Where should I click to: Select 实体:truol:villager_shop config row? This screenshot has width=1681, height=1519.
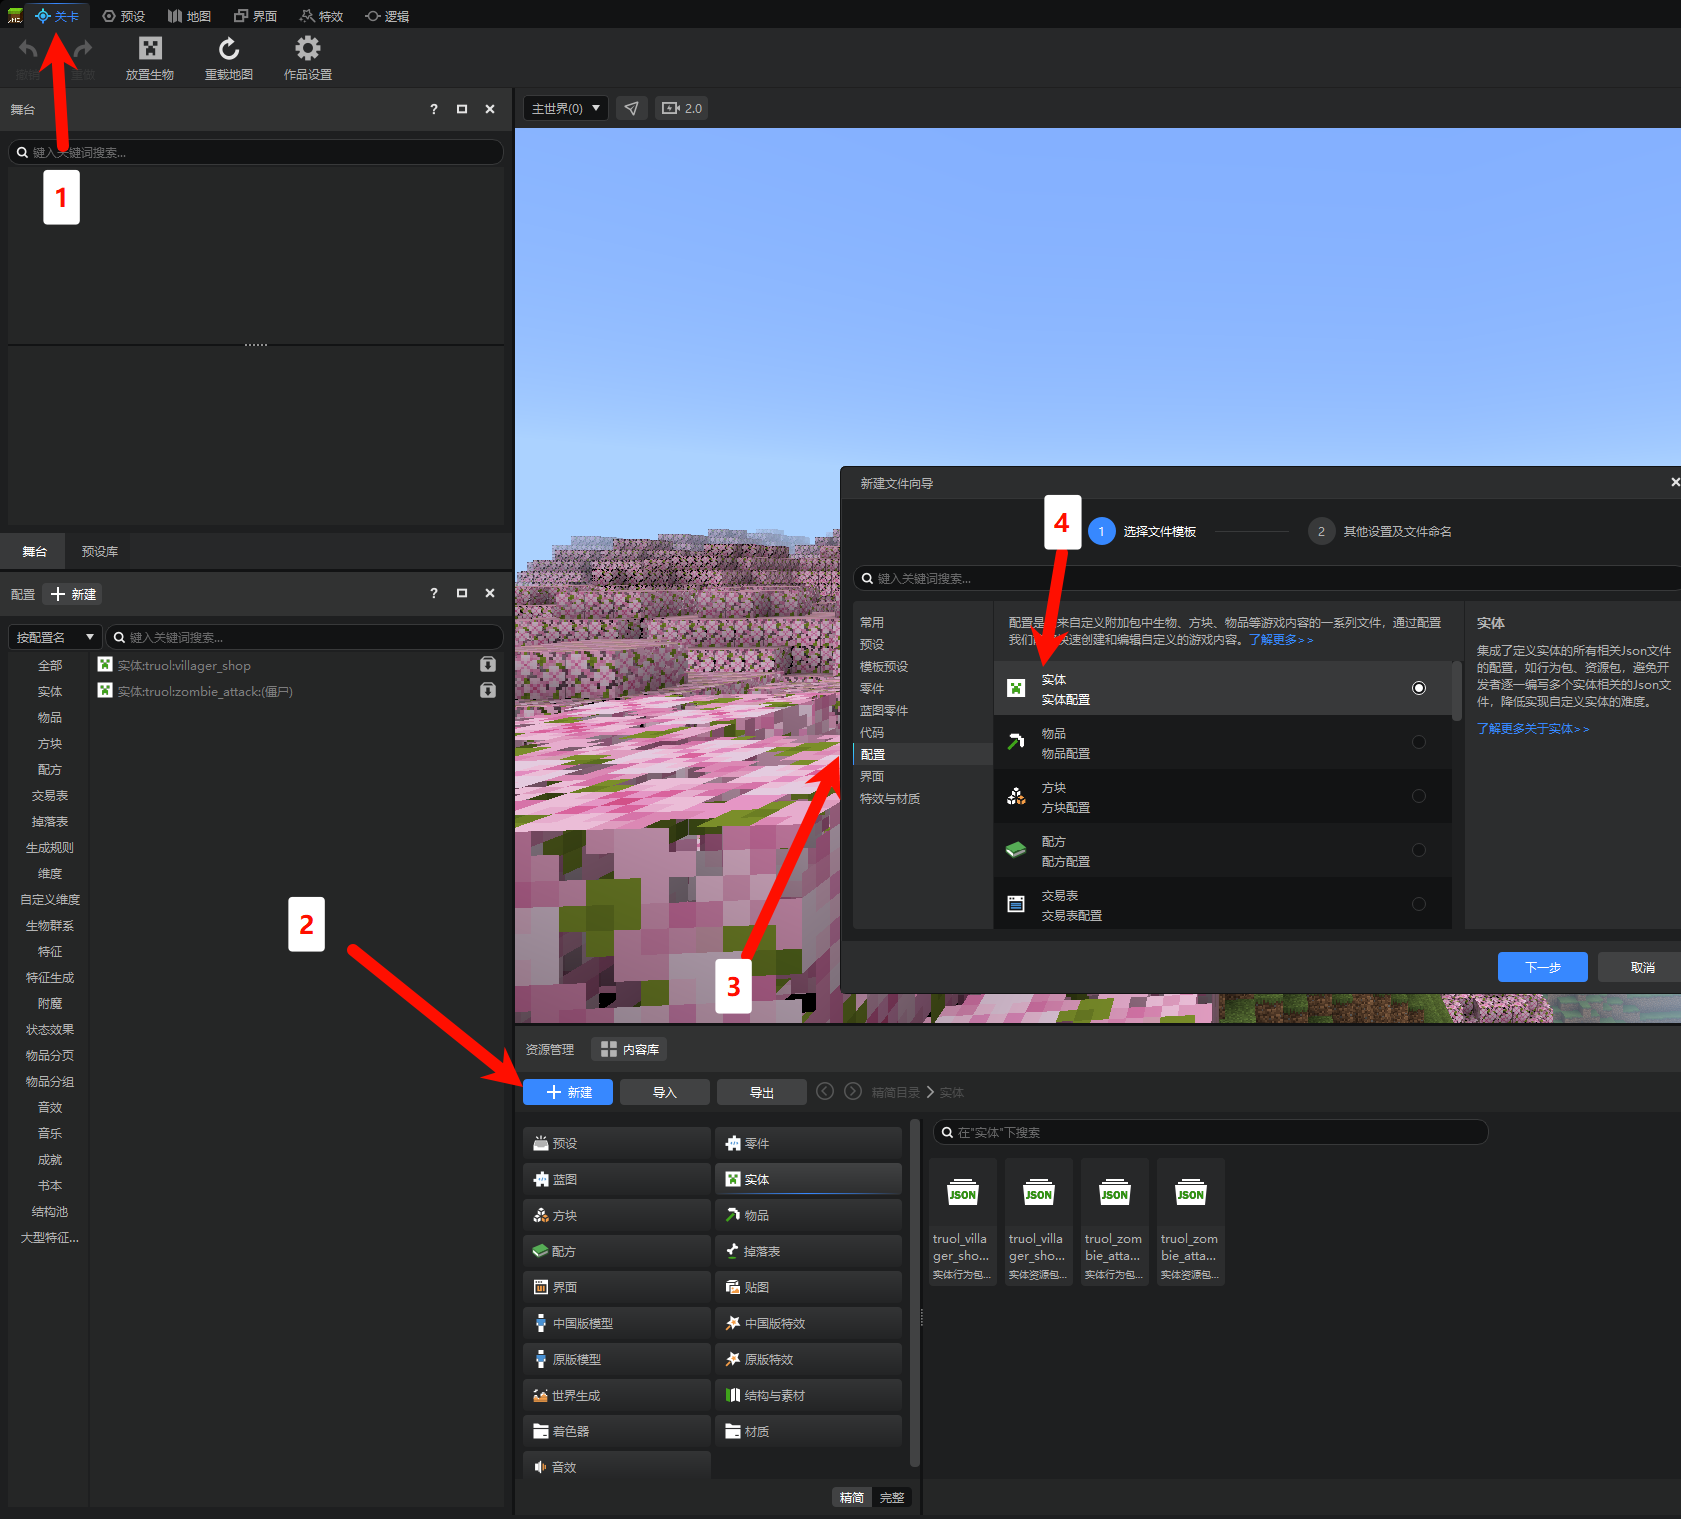pos(297,665)
